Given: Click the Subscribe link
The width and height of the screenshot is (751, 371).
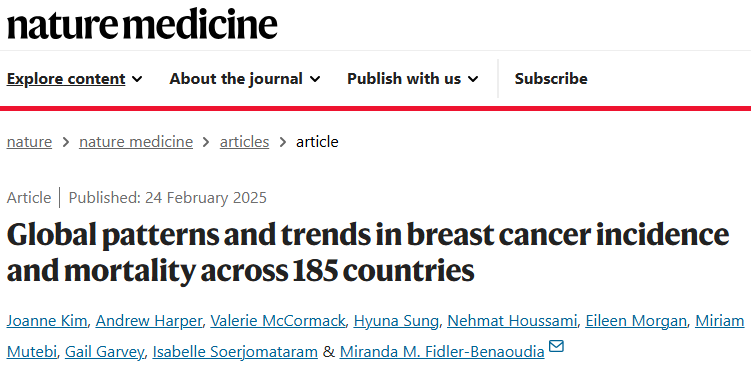Looking at the screenshot, I should pyautogui.click(x=551, y=79).
